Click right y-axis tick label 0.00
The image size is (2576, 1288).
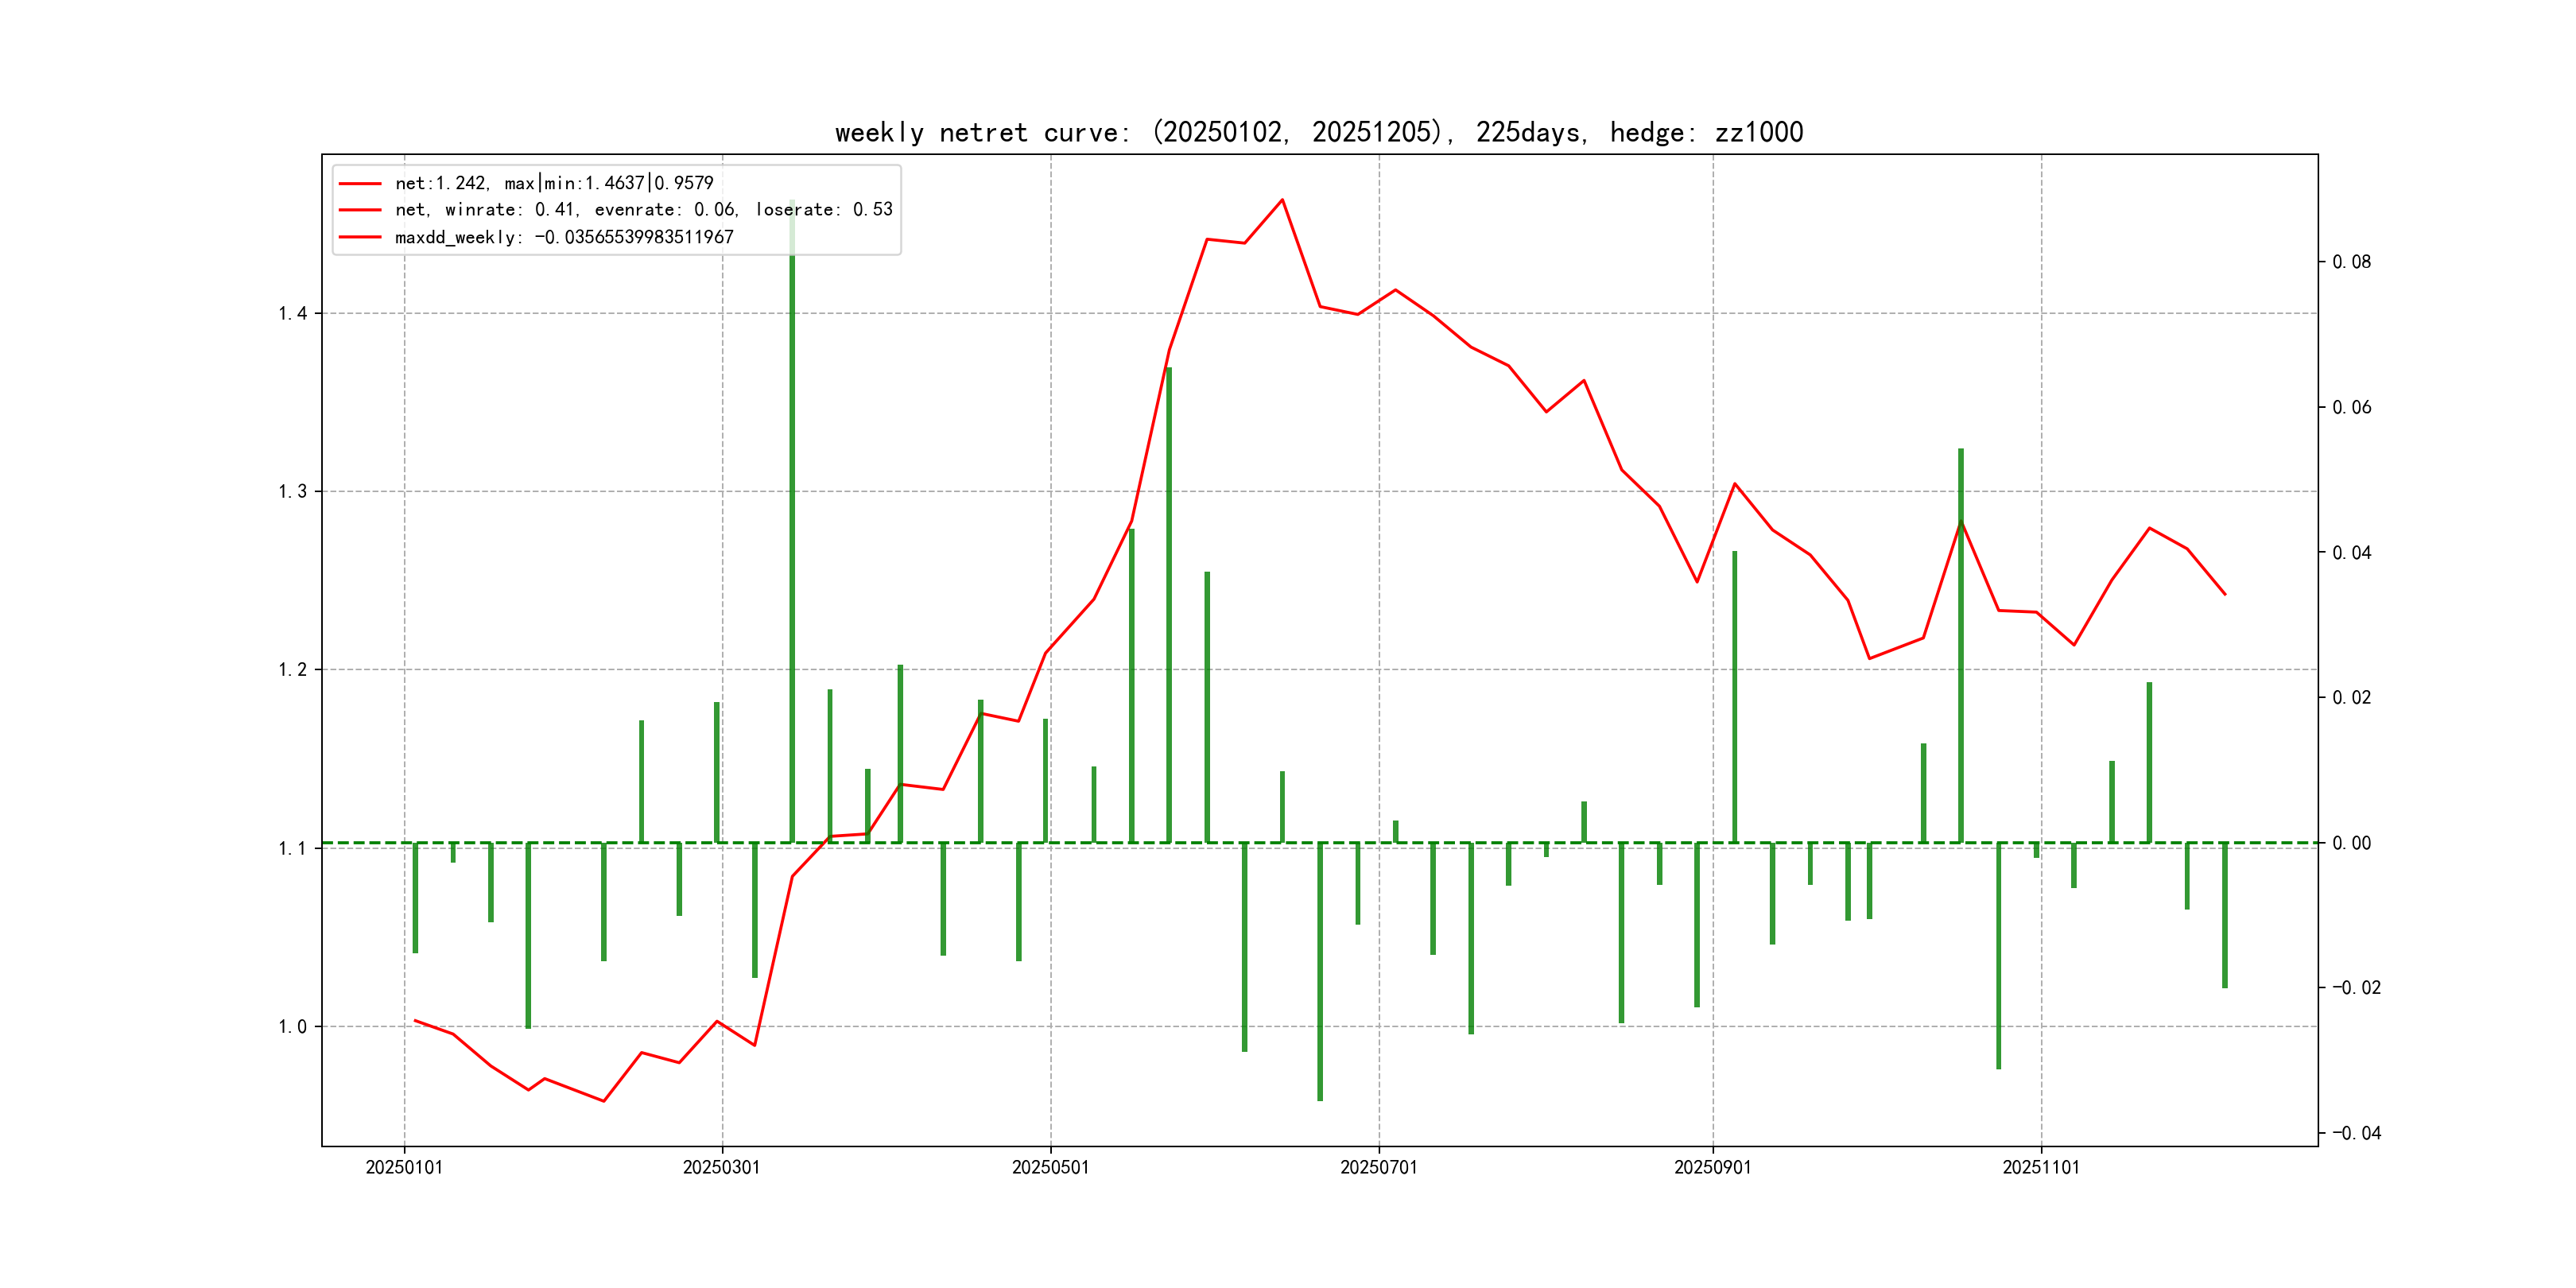point(2351,843)
